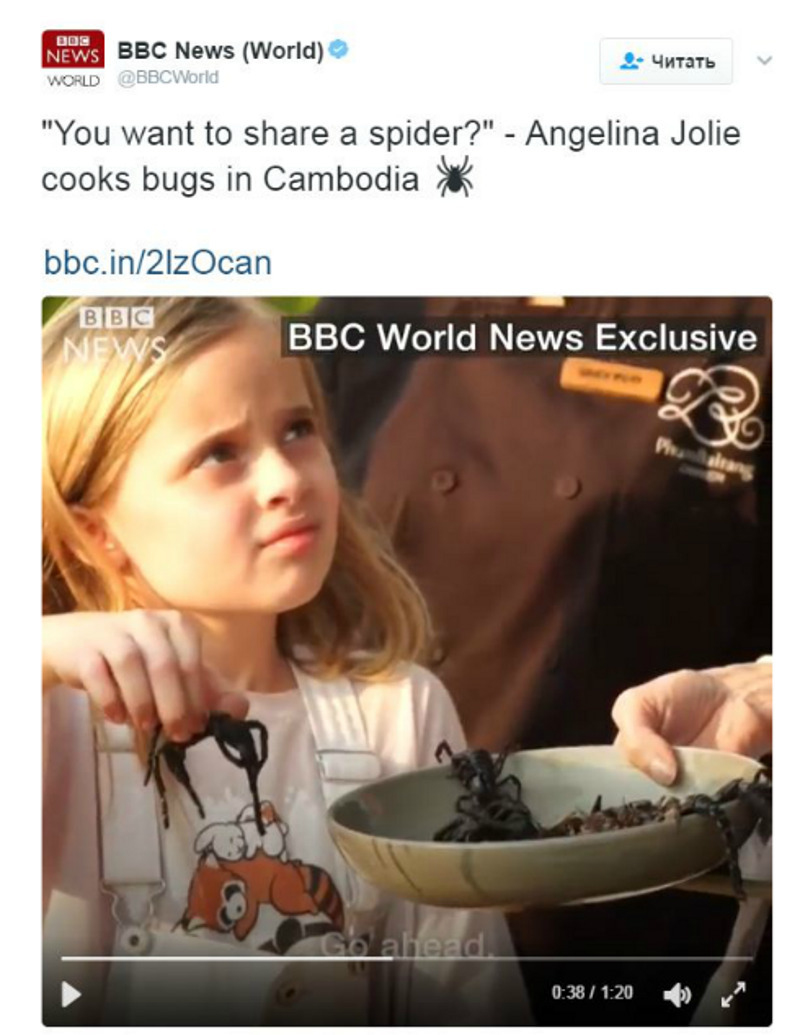The height and width of the screenshot is (1035, 800).
Task: Enter fullscreen with the expand arrows icon
Action: point(733,993)
